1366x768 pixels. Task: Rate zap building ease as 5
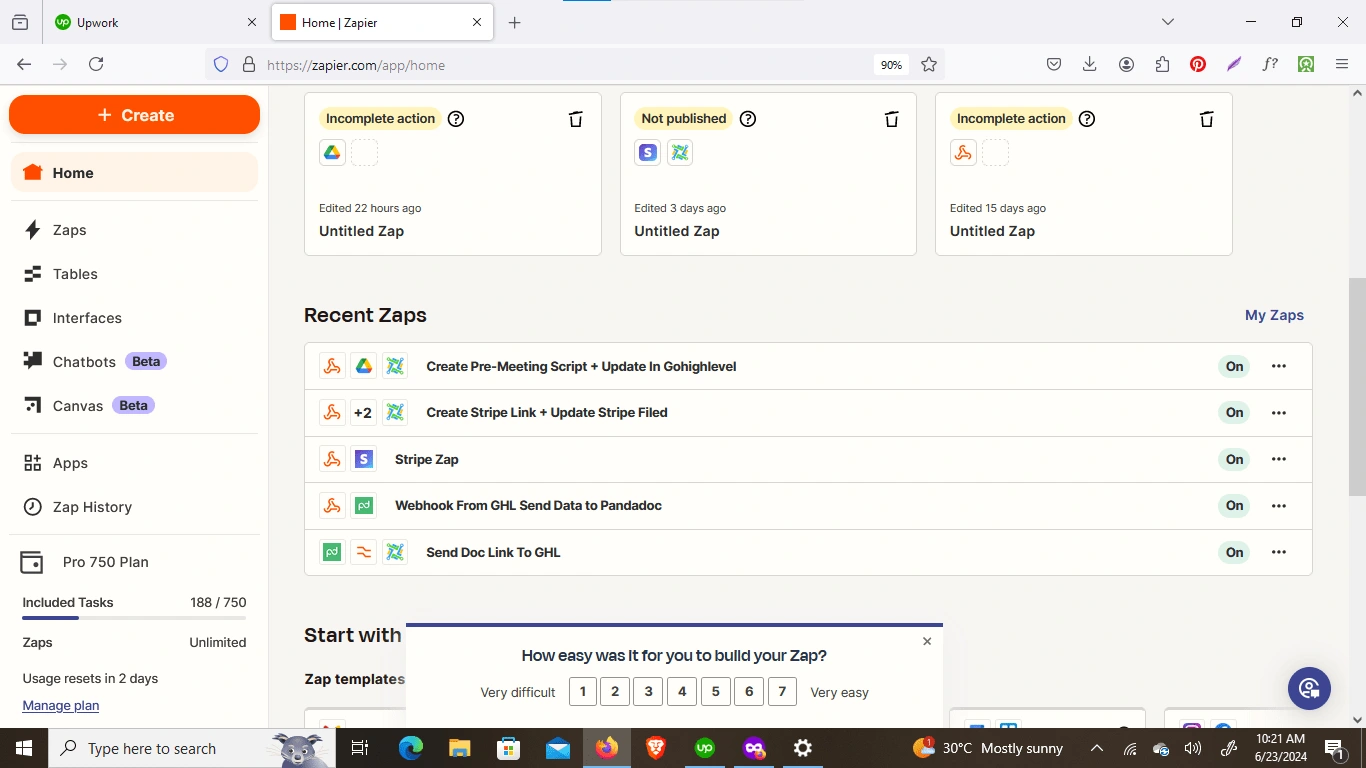[715, 691]
